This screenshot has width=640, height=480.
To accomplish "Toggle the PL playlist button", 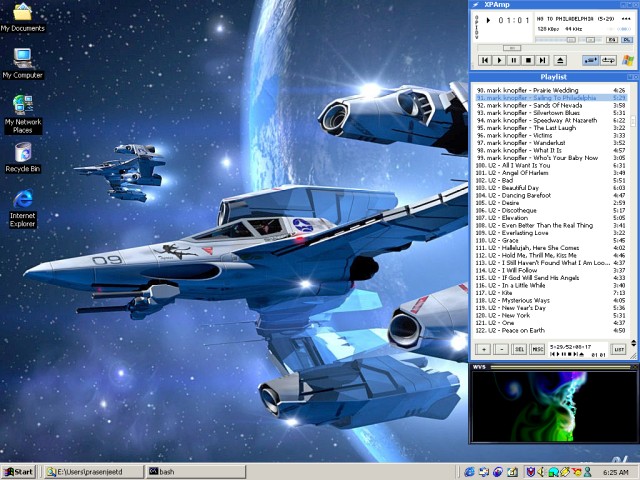I will click(627, 40).
